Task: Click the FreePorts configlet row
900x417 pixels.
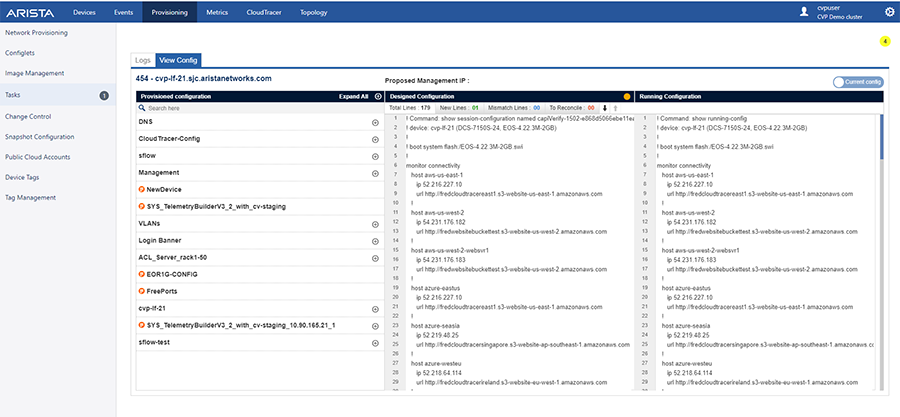Action: pos(260,291)
